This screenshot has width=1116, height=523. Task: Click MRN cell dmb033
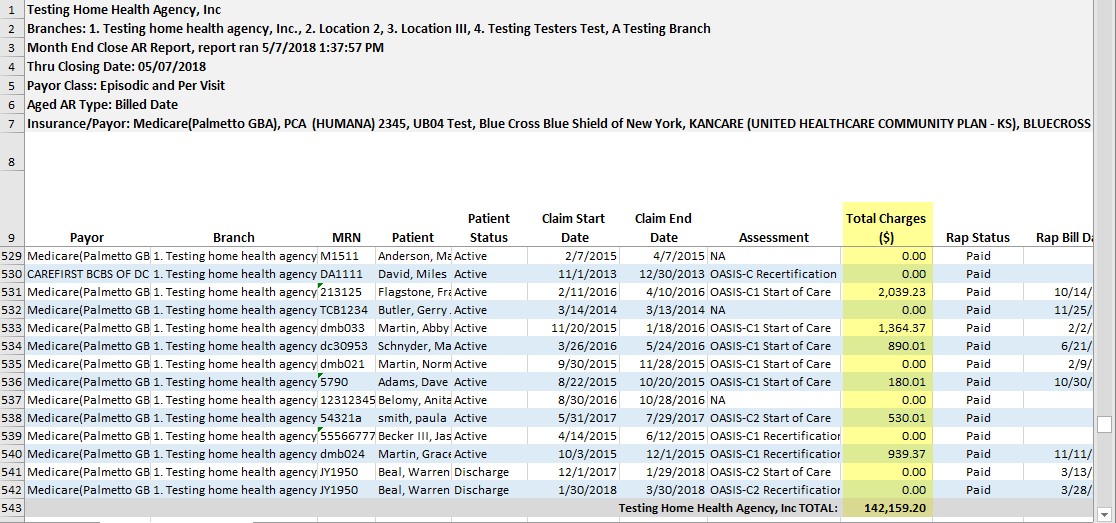coord(347,328)
